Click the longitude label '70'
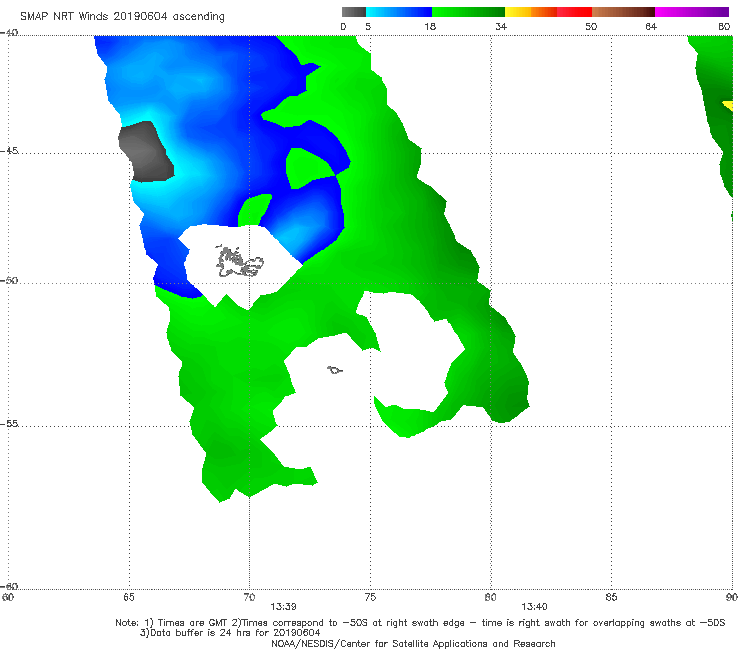Screen dimensions: 740x650 pos(249,597)
